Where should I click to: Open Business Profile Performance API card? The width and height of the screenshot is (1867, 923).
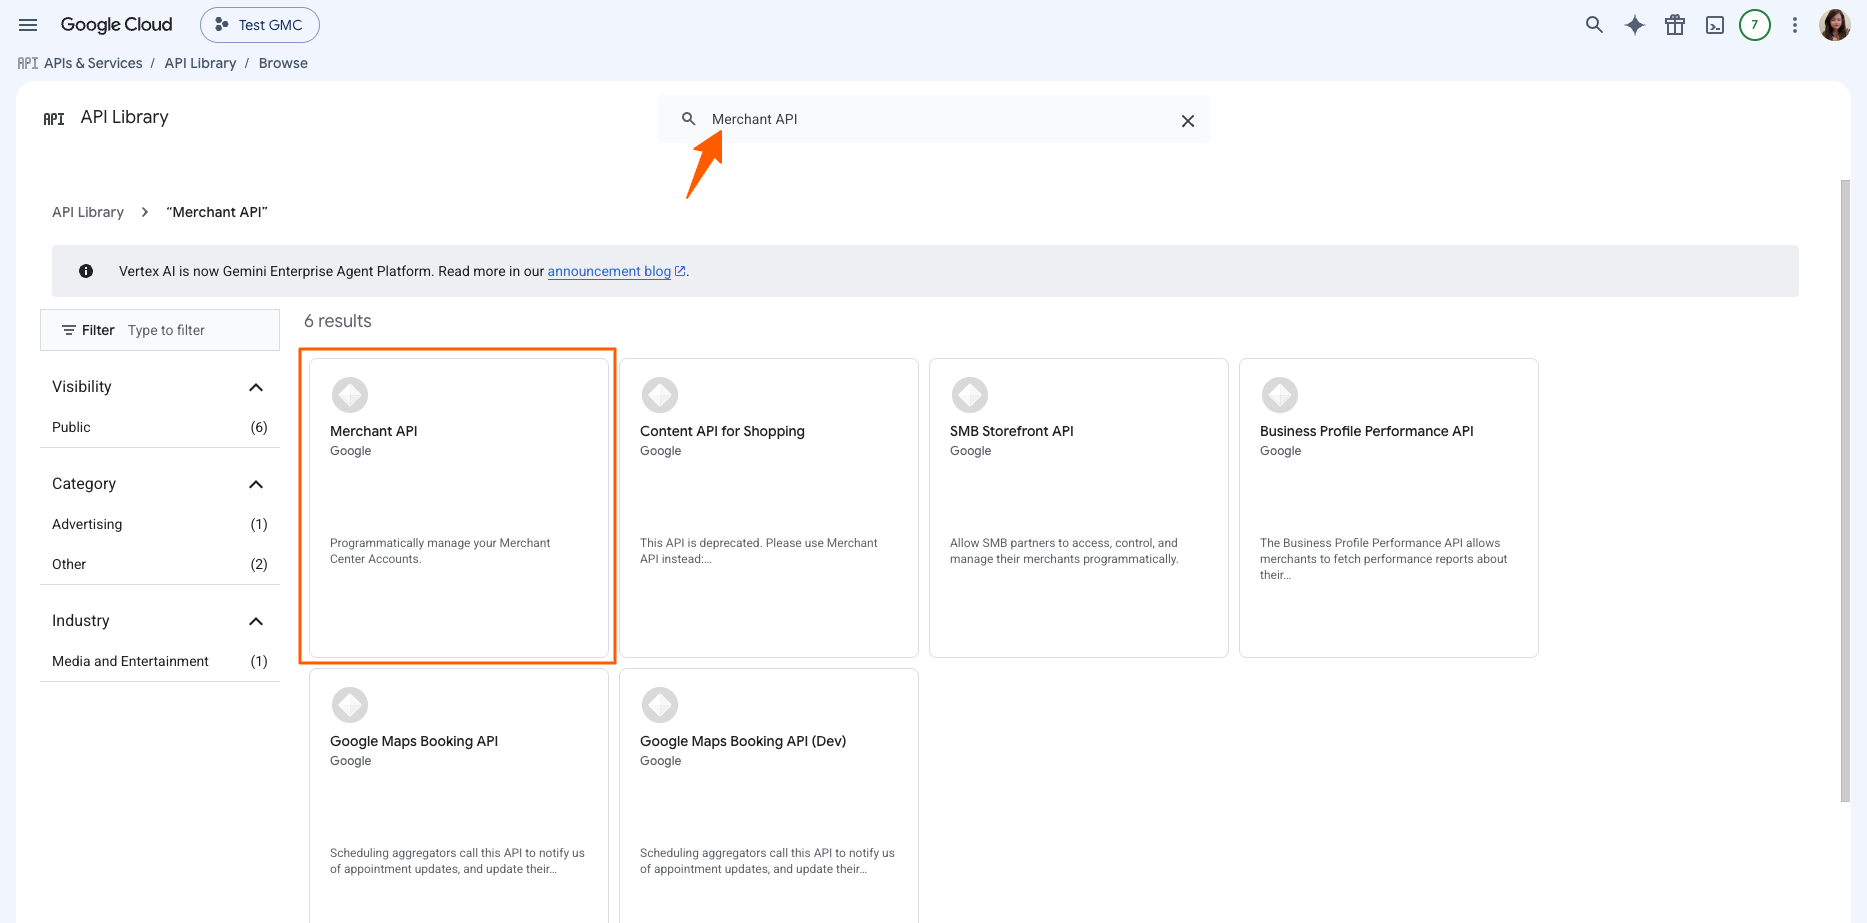tap(1389, 508)
